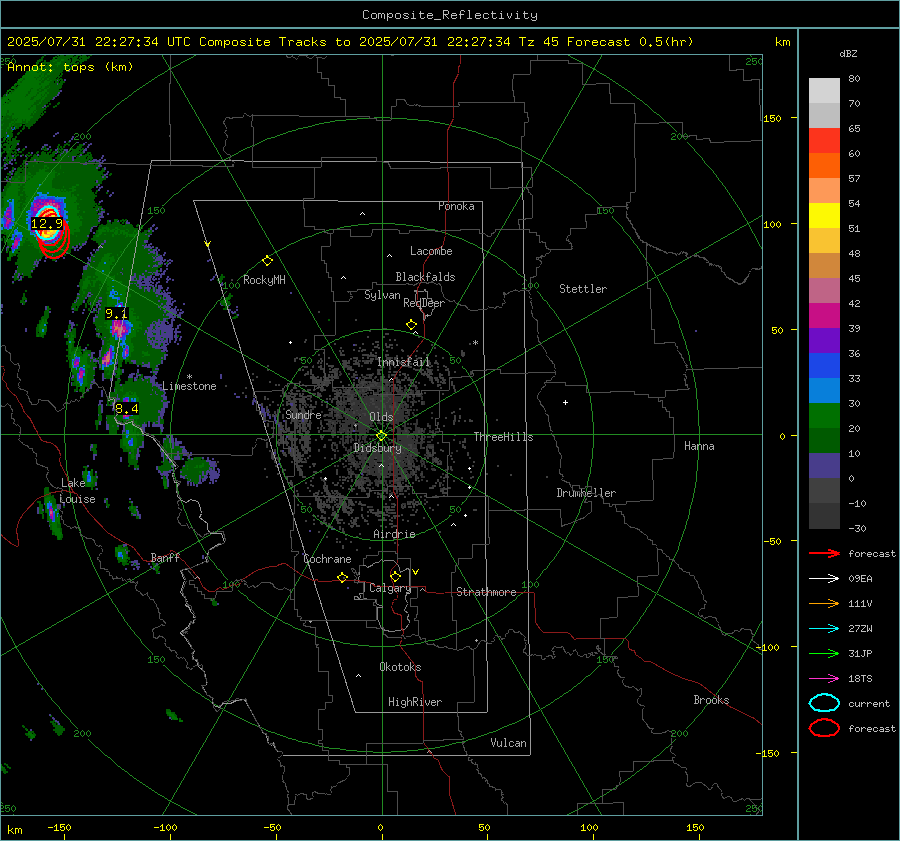The image size is (900, 841).
Task: Click the Stettler city label
Action: coord(583,289)
